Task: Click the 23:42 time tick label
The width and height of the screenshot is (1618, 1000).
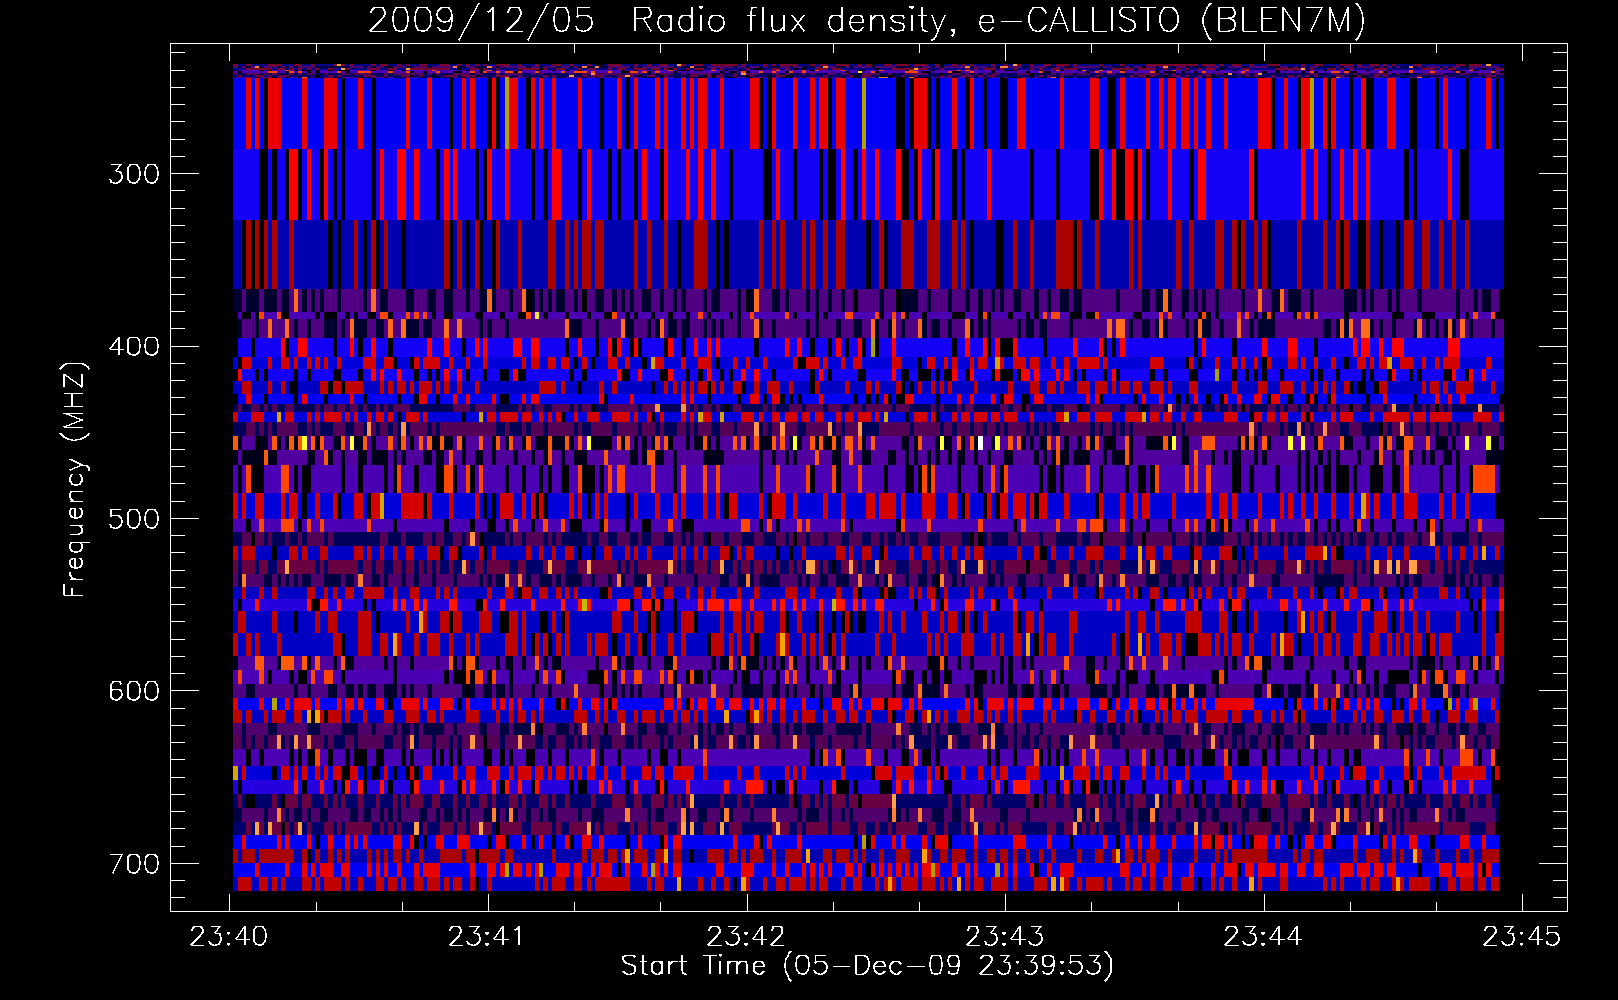Action: pyautogui.click(x=746, y=937)
